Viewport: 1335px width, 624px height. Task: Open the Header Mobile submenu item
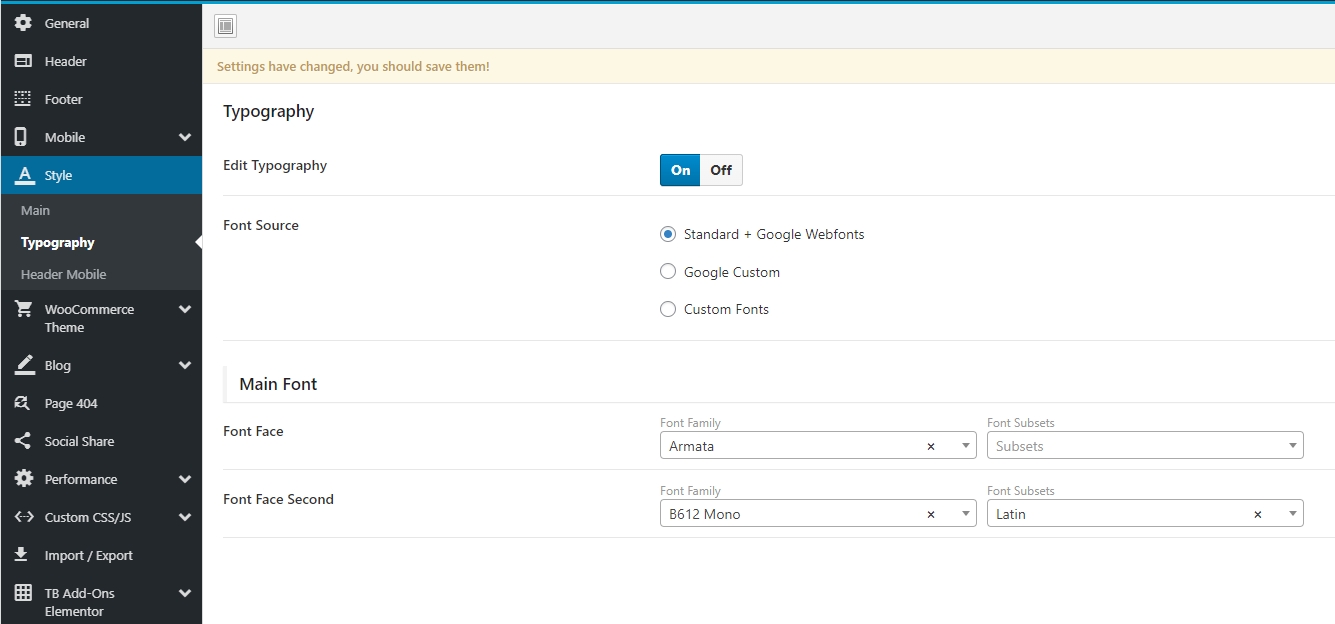coord(63,274)
